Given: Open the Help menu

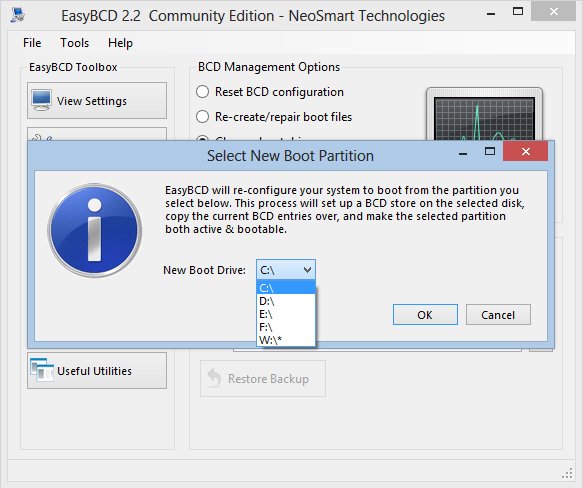Looking at the screenshot, I should pos(120,43).
